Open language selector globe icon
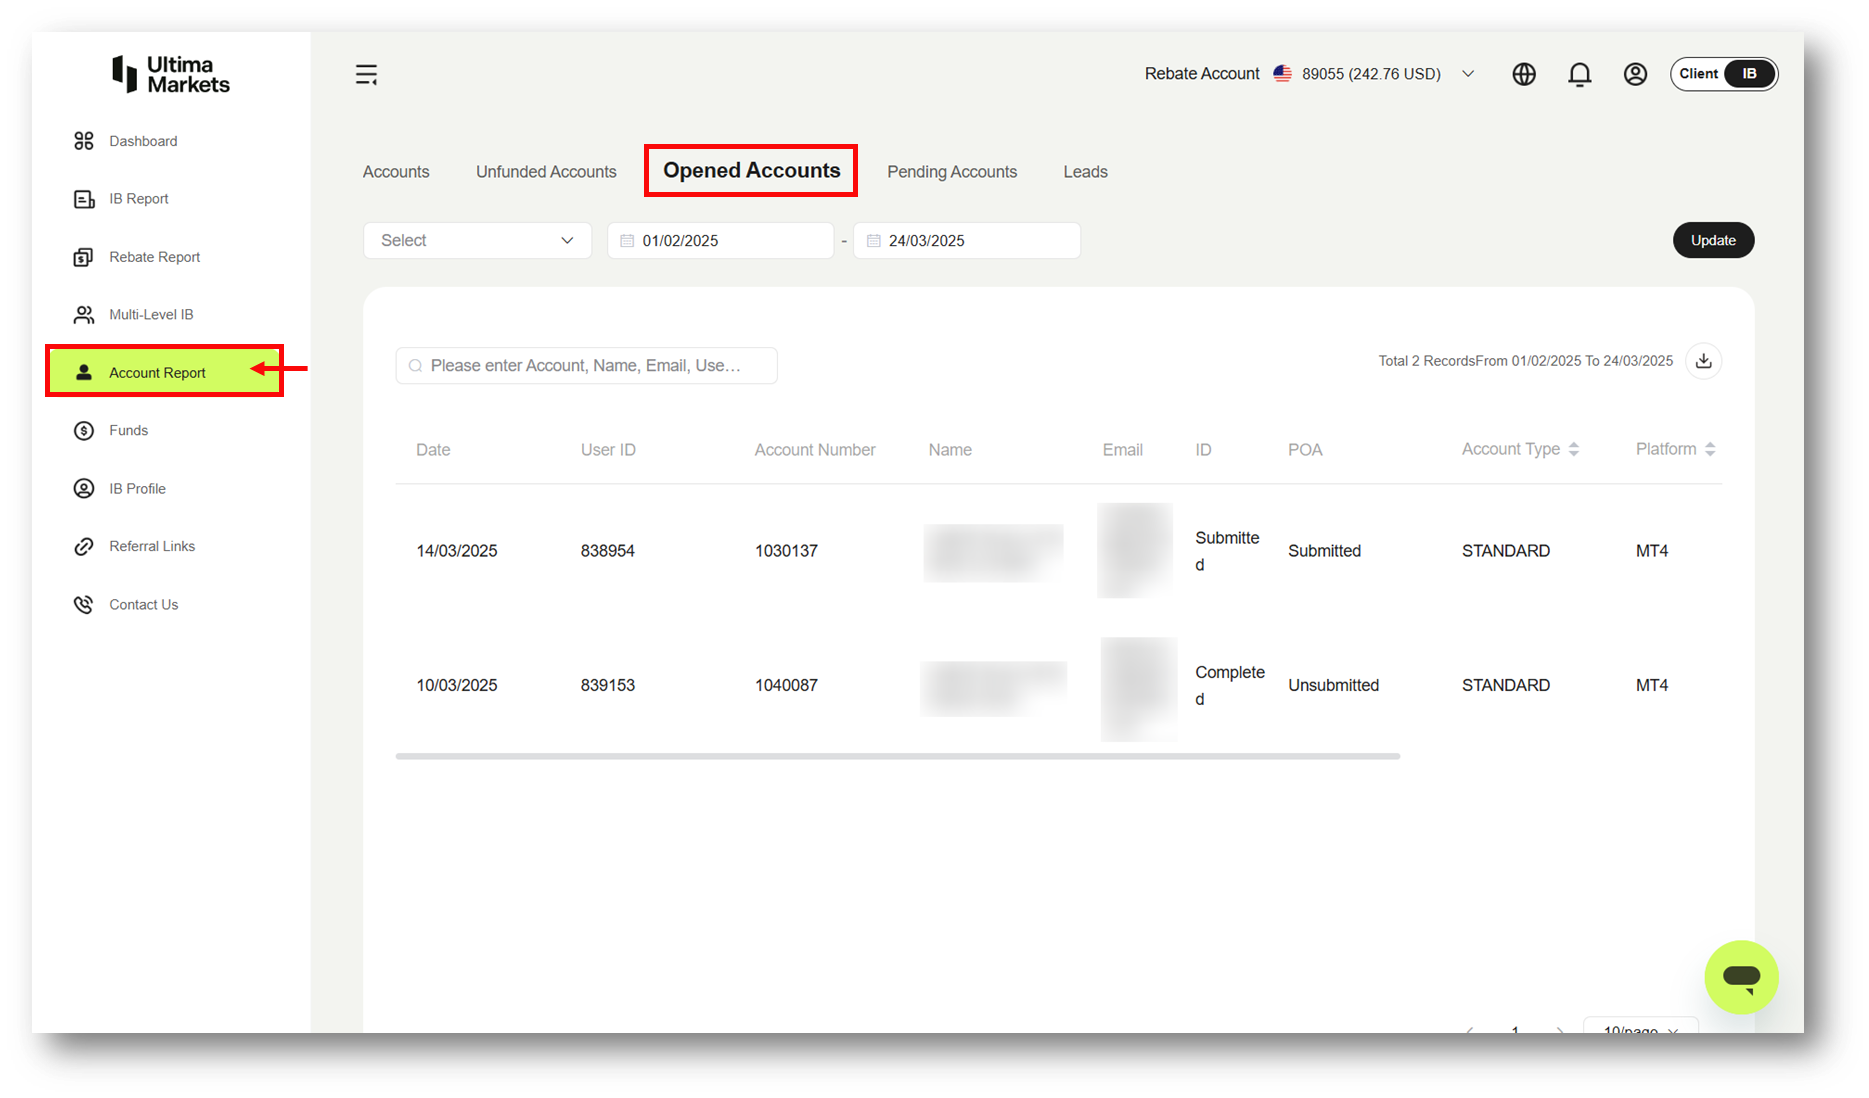 point(1523,74)
